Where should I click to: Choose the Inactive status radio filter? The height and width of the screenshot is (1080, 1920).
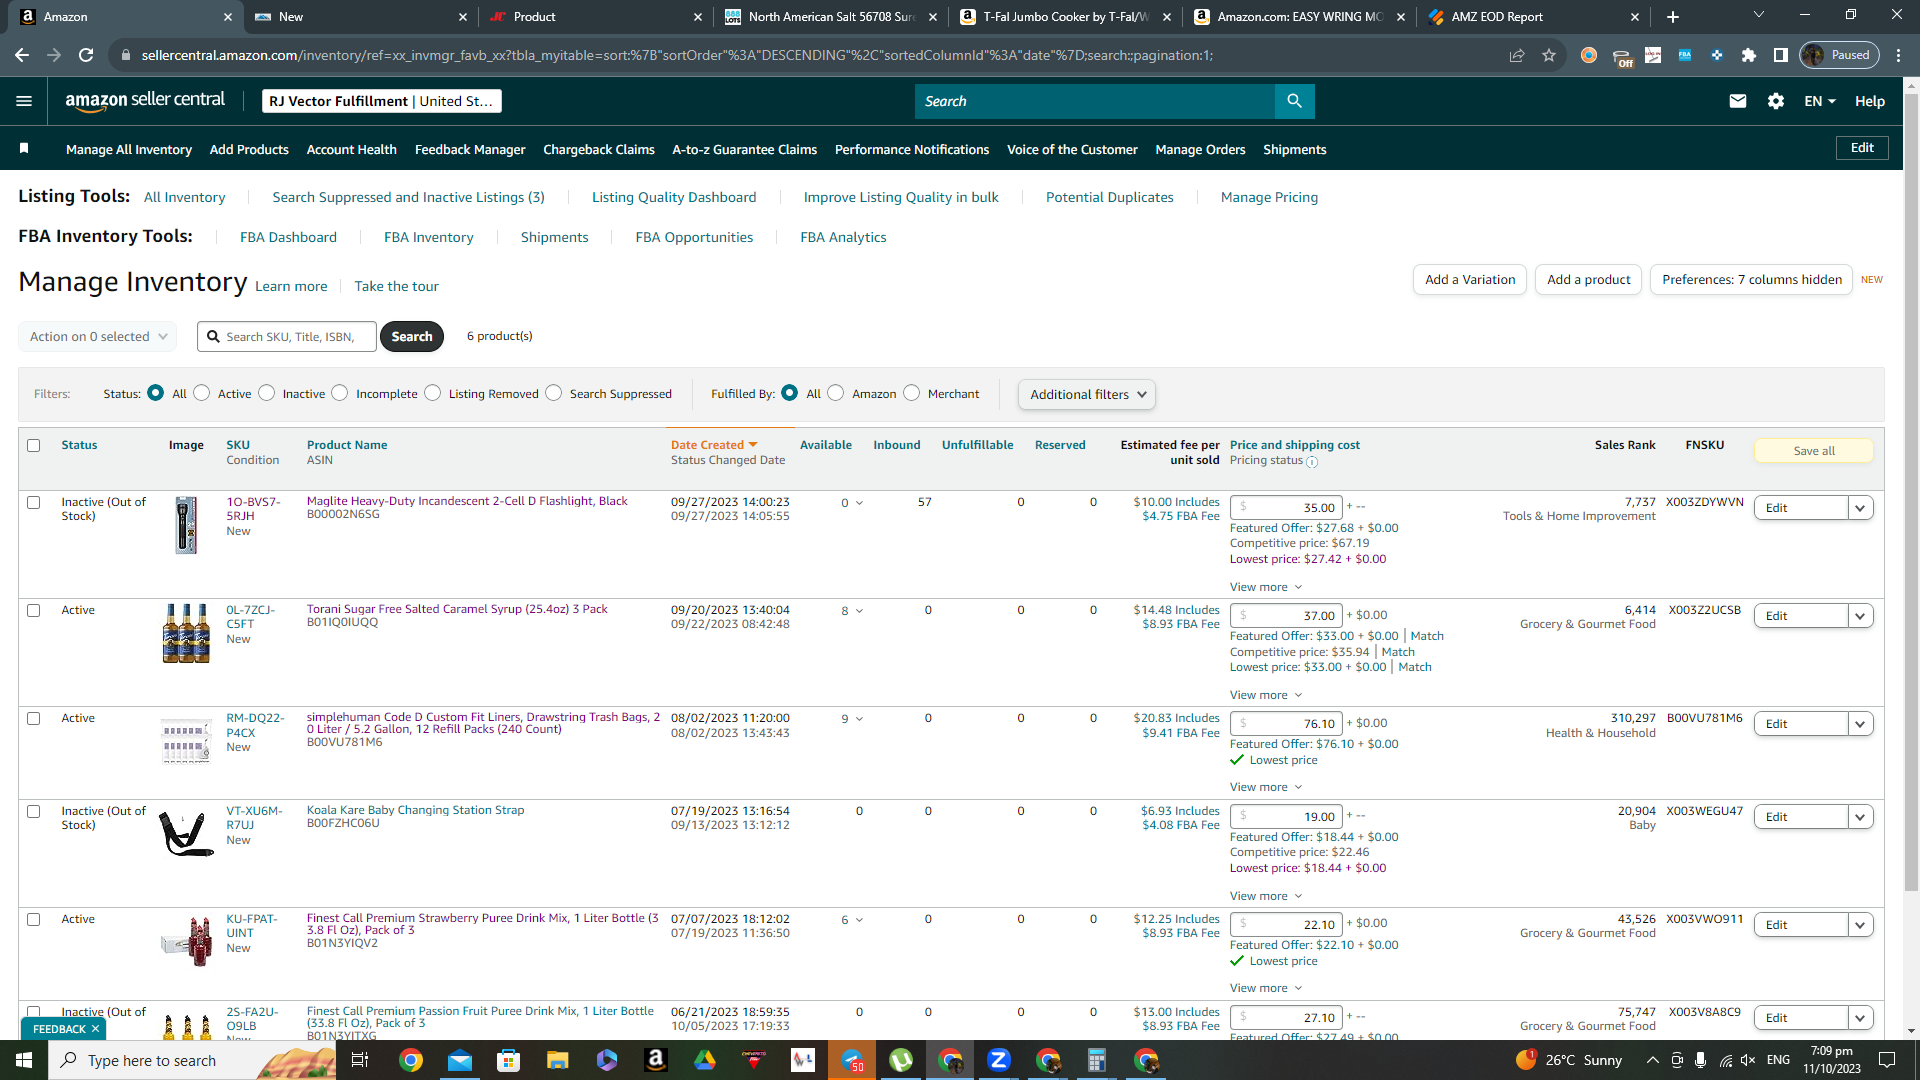tap(267, 393)
